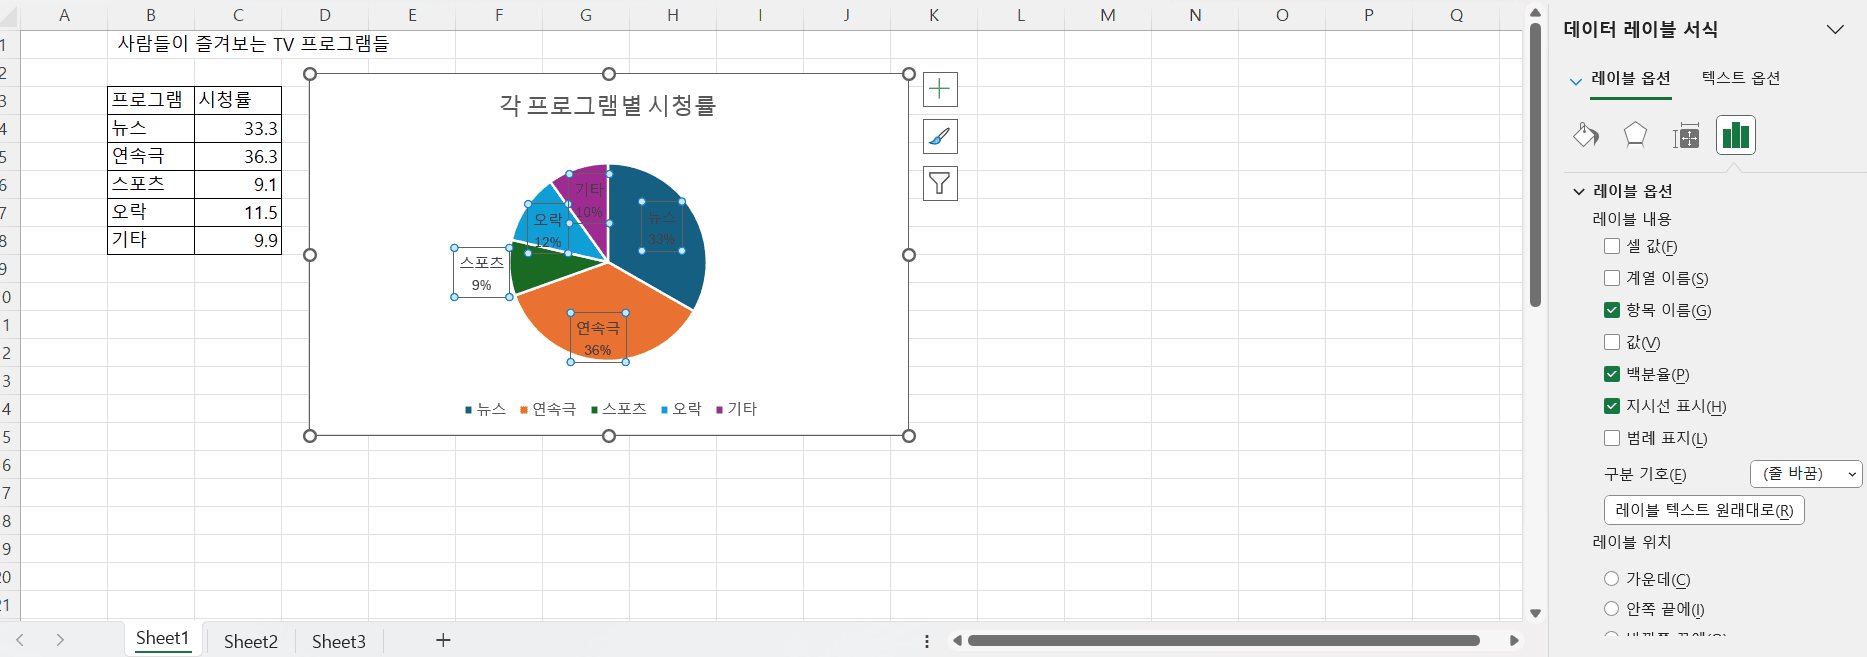Select the bar chart Label Options icon
The image size is (1867, 657).
[1735, 135]
